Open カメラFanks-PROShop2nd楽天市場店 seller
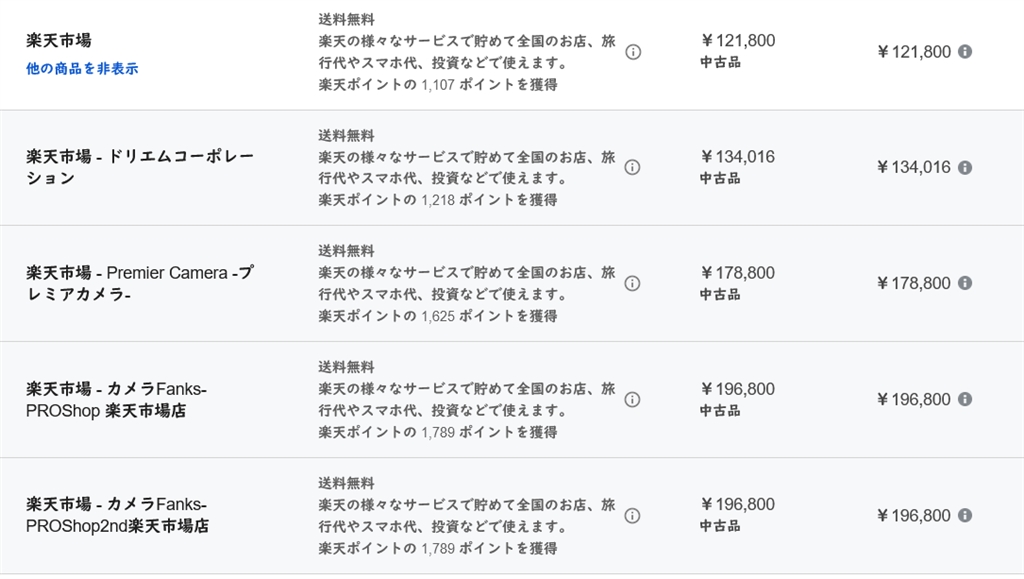This screenshot has height=579, width=1024. tap(118, 515)
